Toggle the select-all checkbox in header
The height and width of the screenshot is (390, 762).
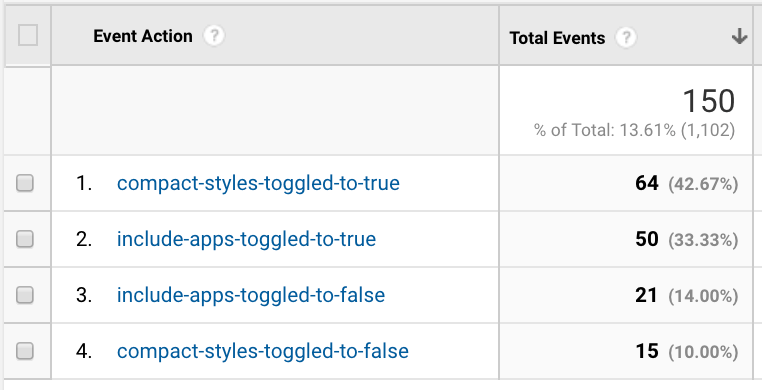click(x=28, y=35)
